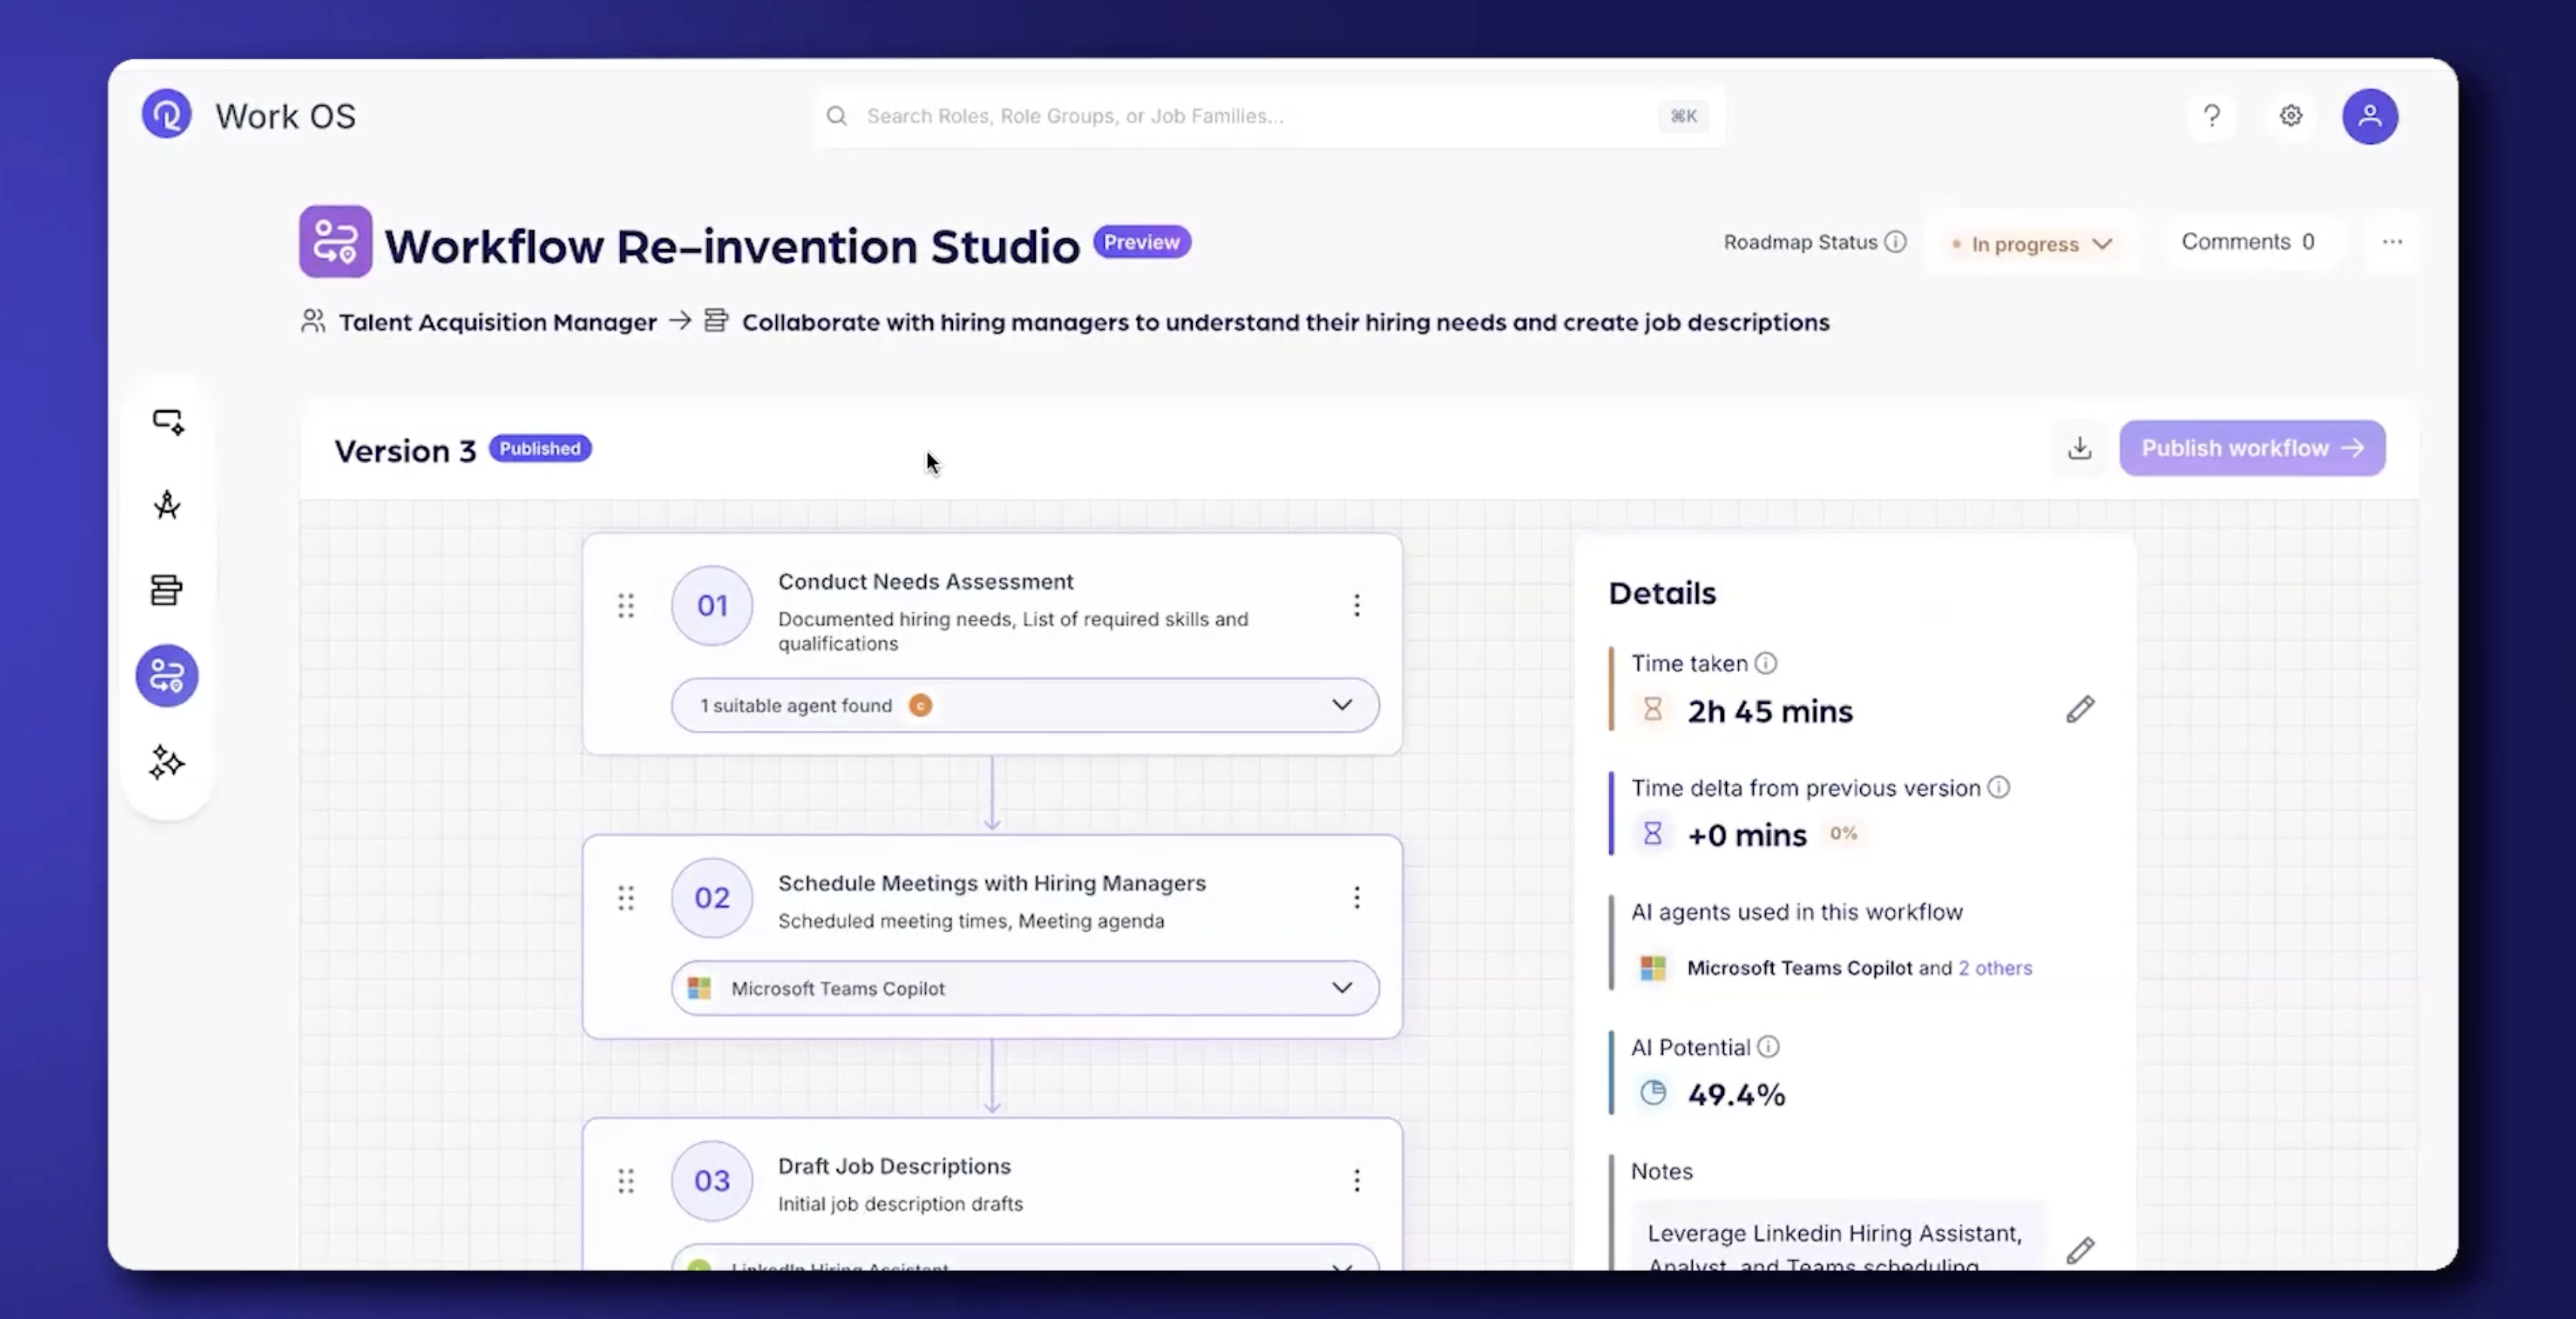
Task: Click the download icon next to Publish workflow
Action: pos(2079,448)
